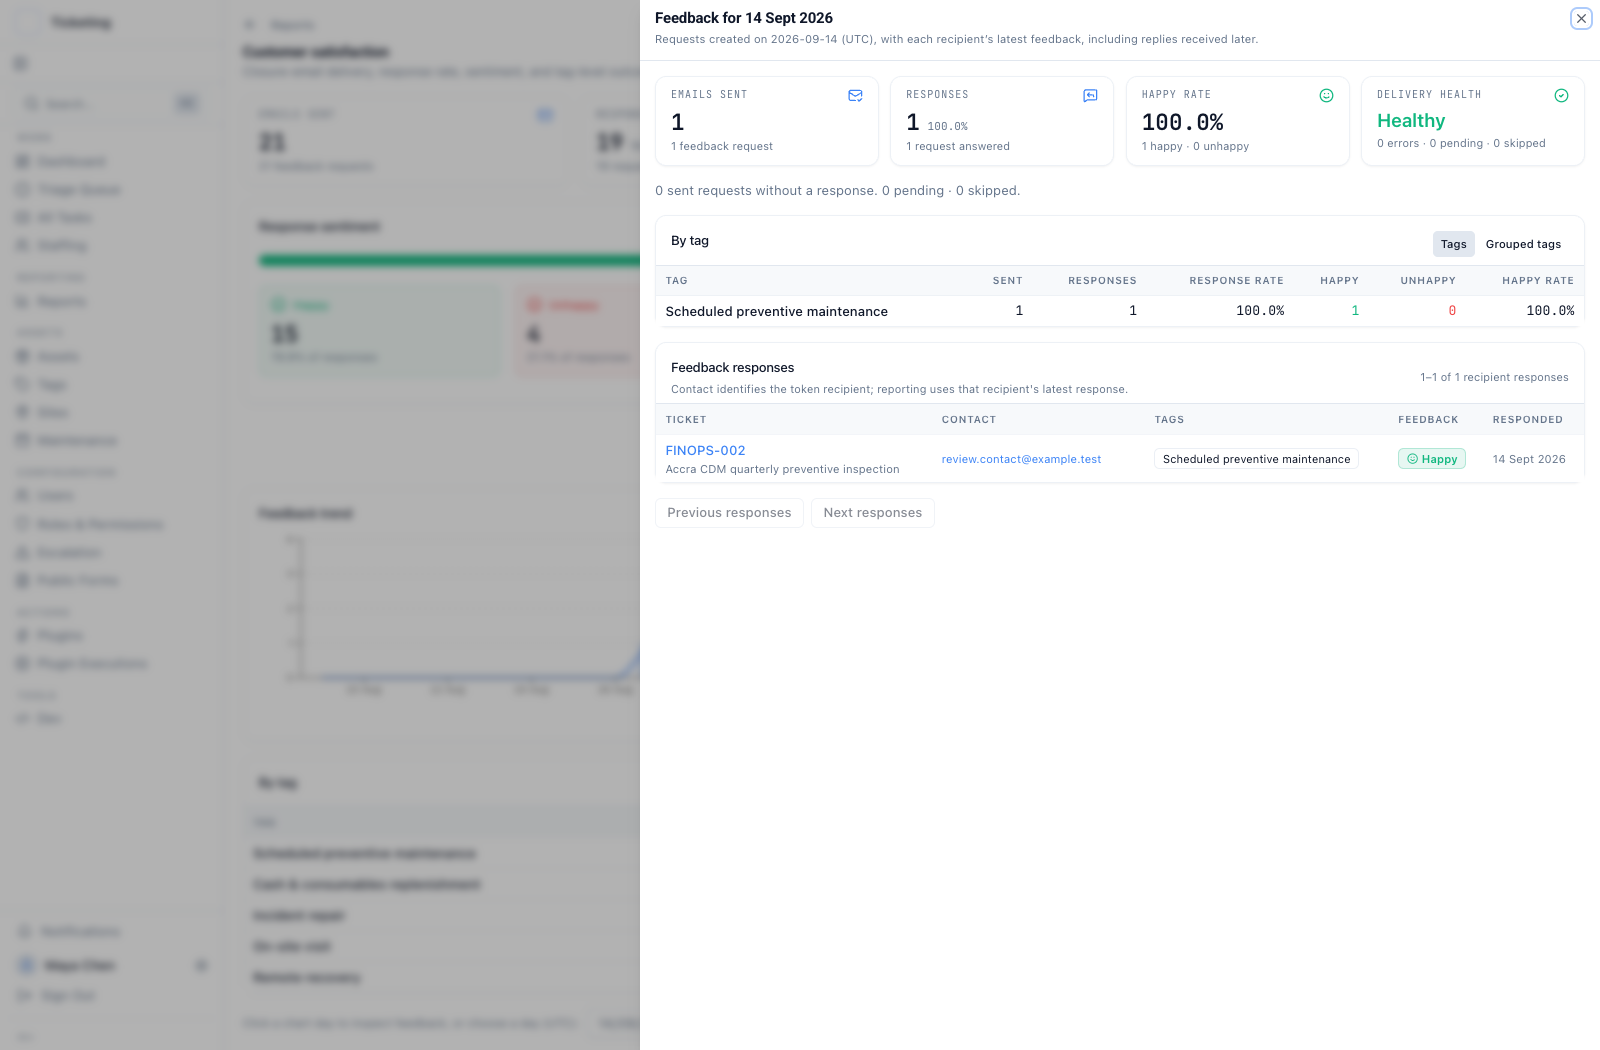Click the Responses chat bubble icon
1600x1050 pixels.
point(1090,96)
